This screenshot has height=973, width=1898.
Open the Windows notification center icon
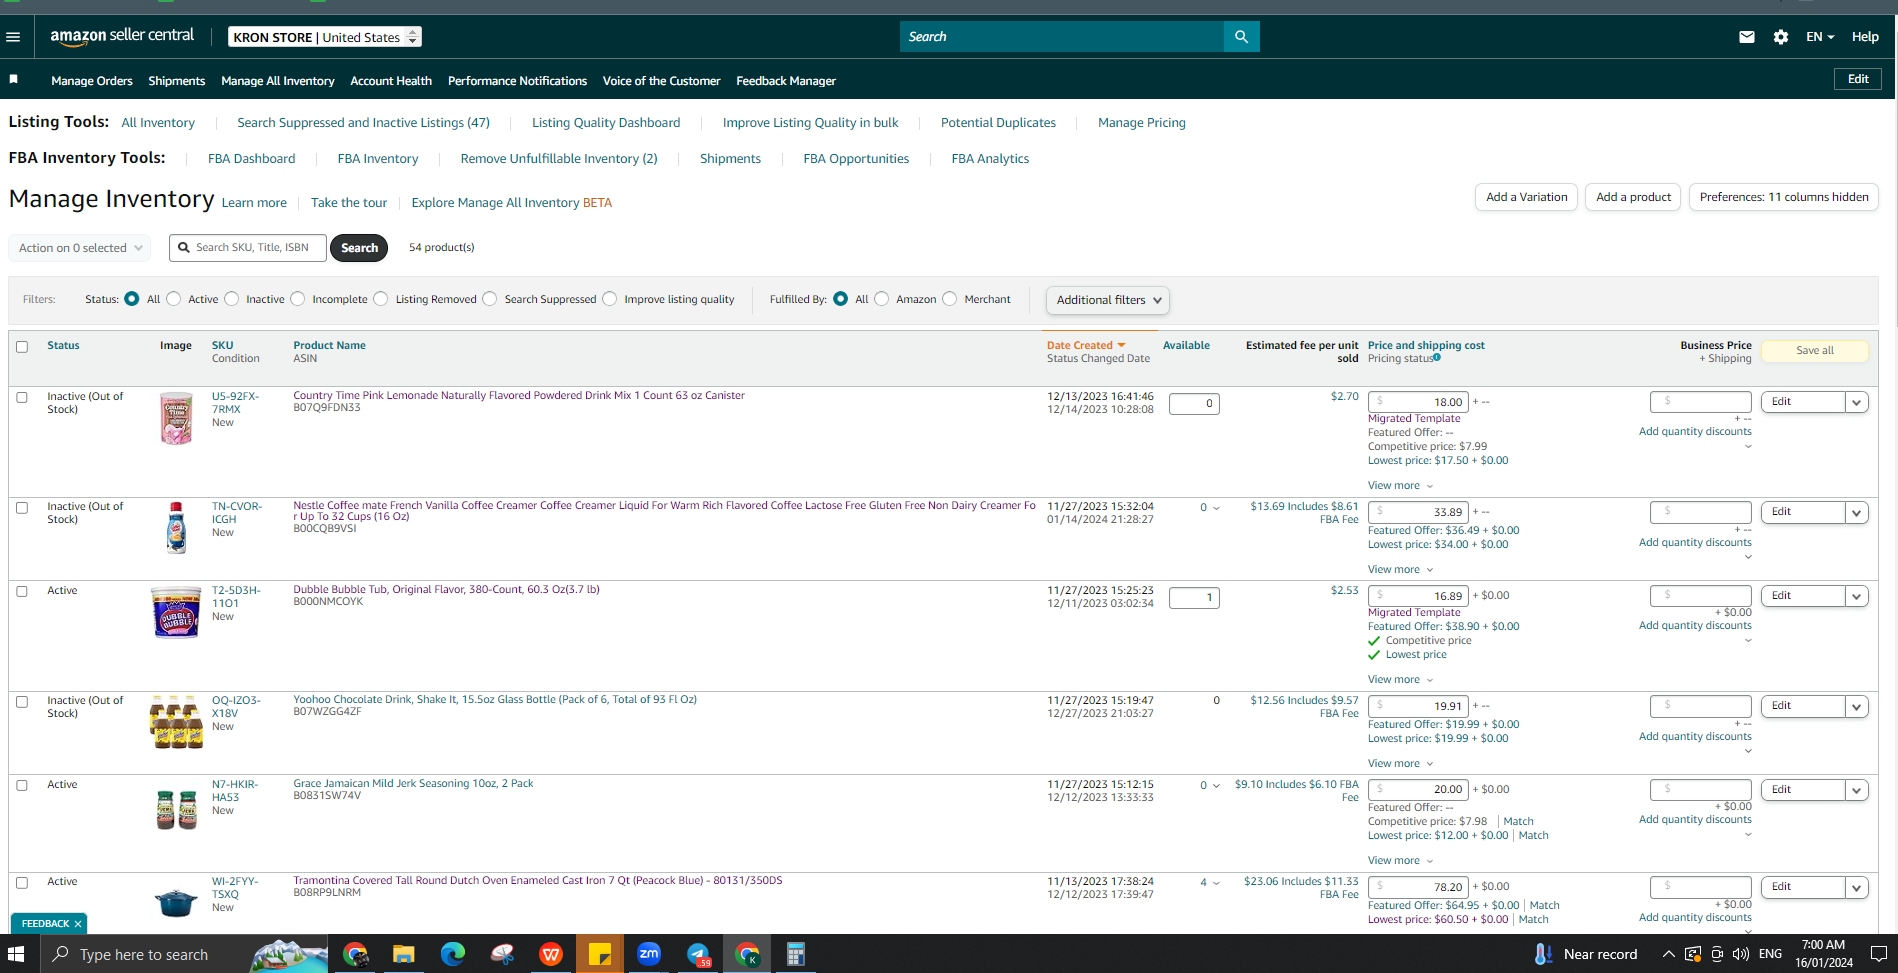coord(1878,954)
